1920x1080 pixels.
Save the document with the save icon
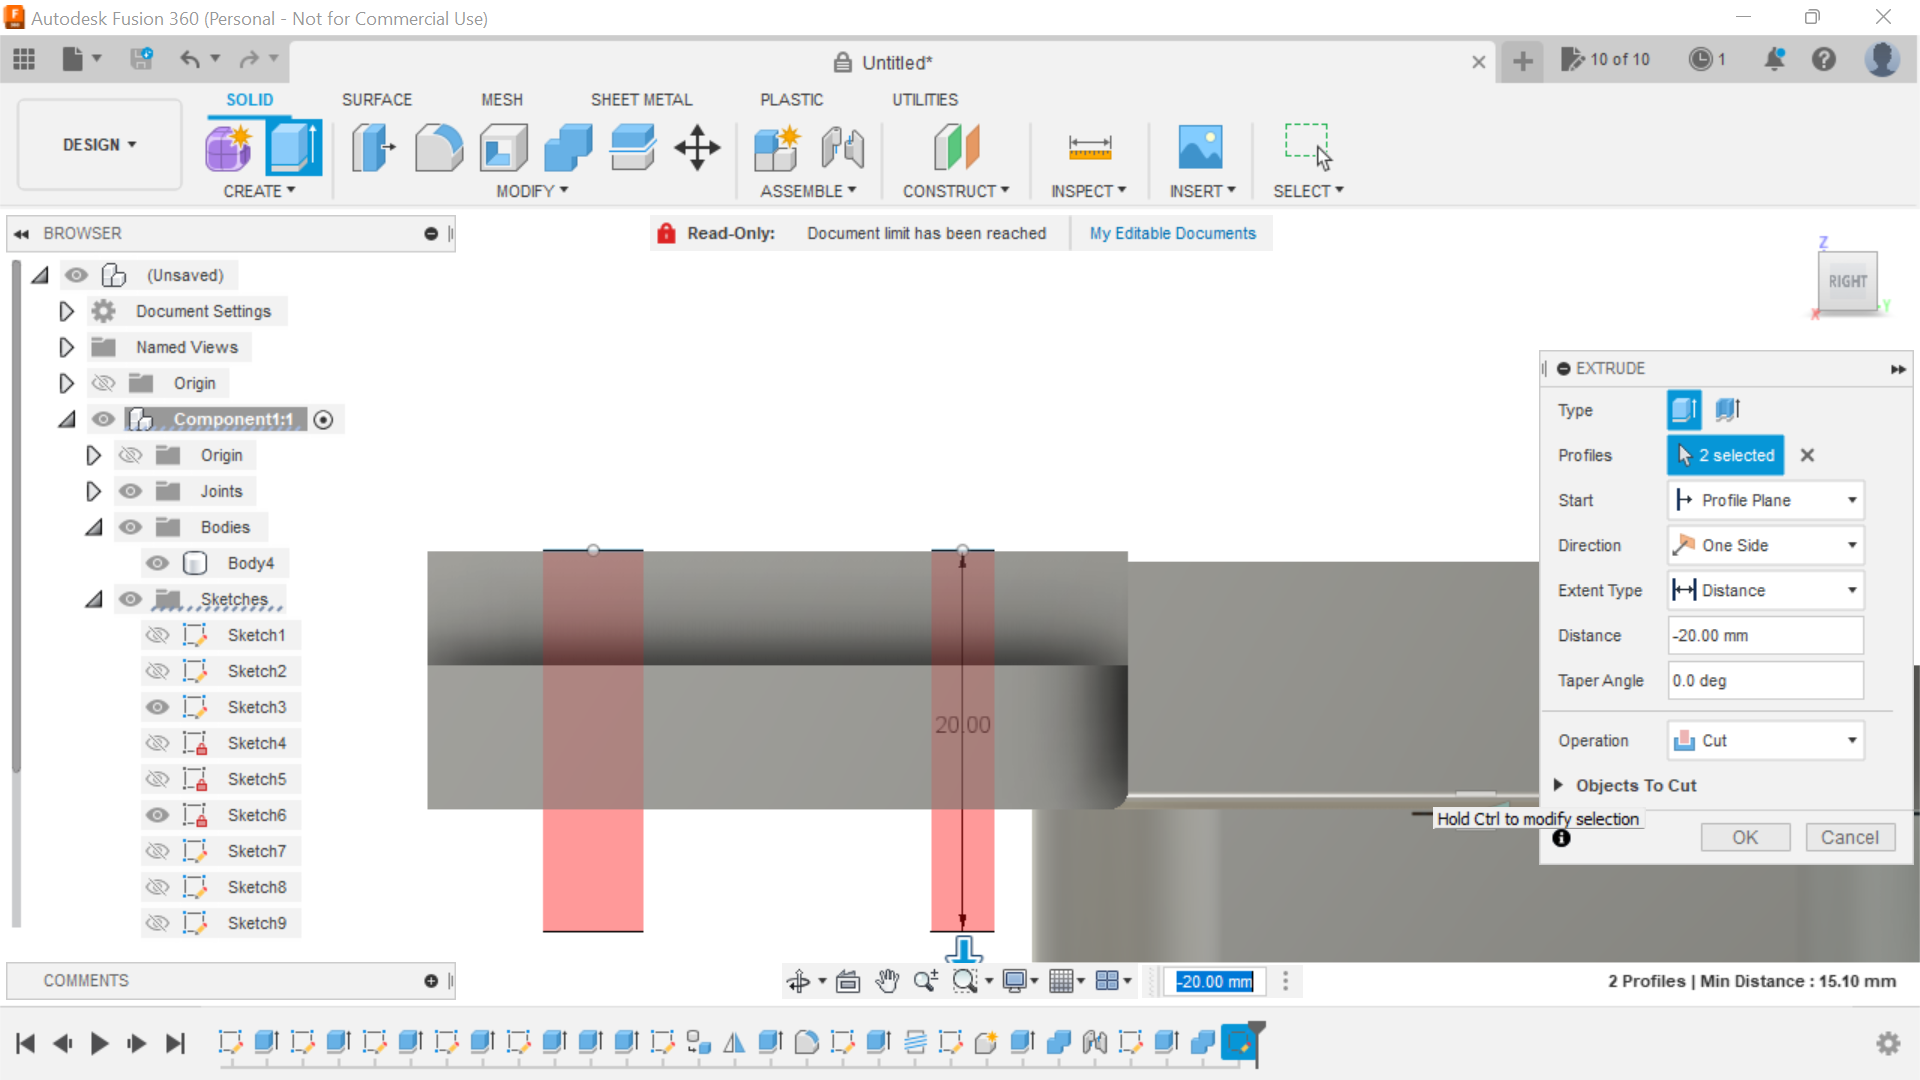tap(141, 59)
